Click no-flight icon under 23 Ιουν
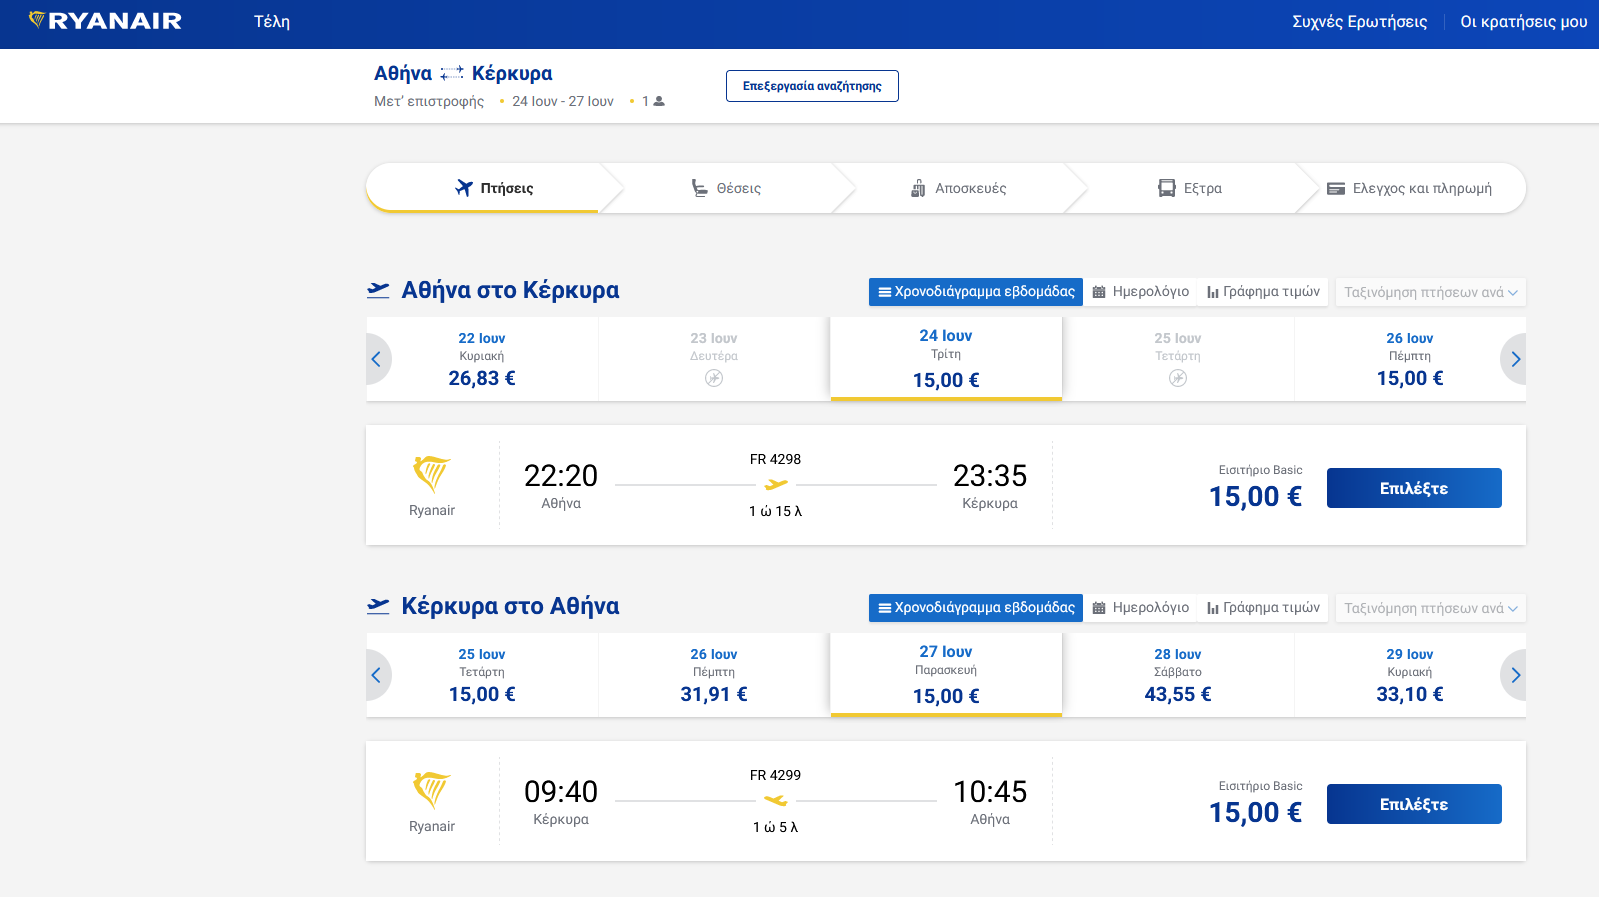Image resolution: width=1599 pixels, height=897 pixels. click(714, 378)
